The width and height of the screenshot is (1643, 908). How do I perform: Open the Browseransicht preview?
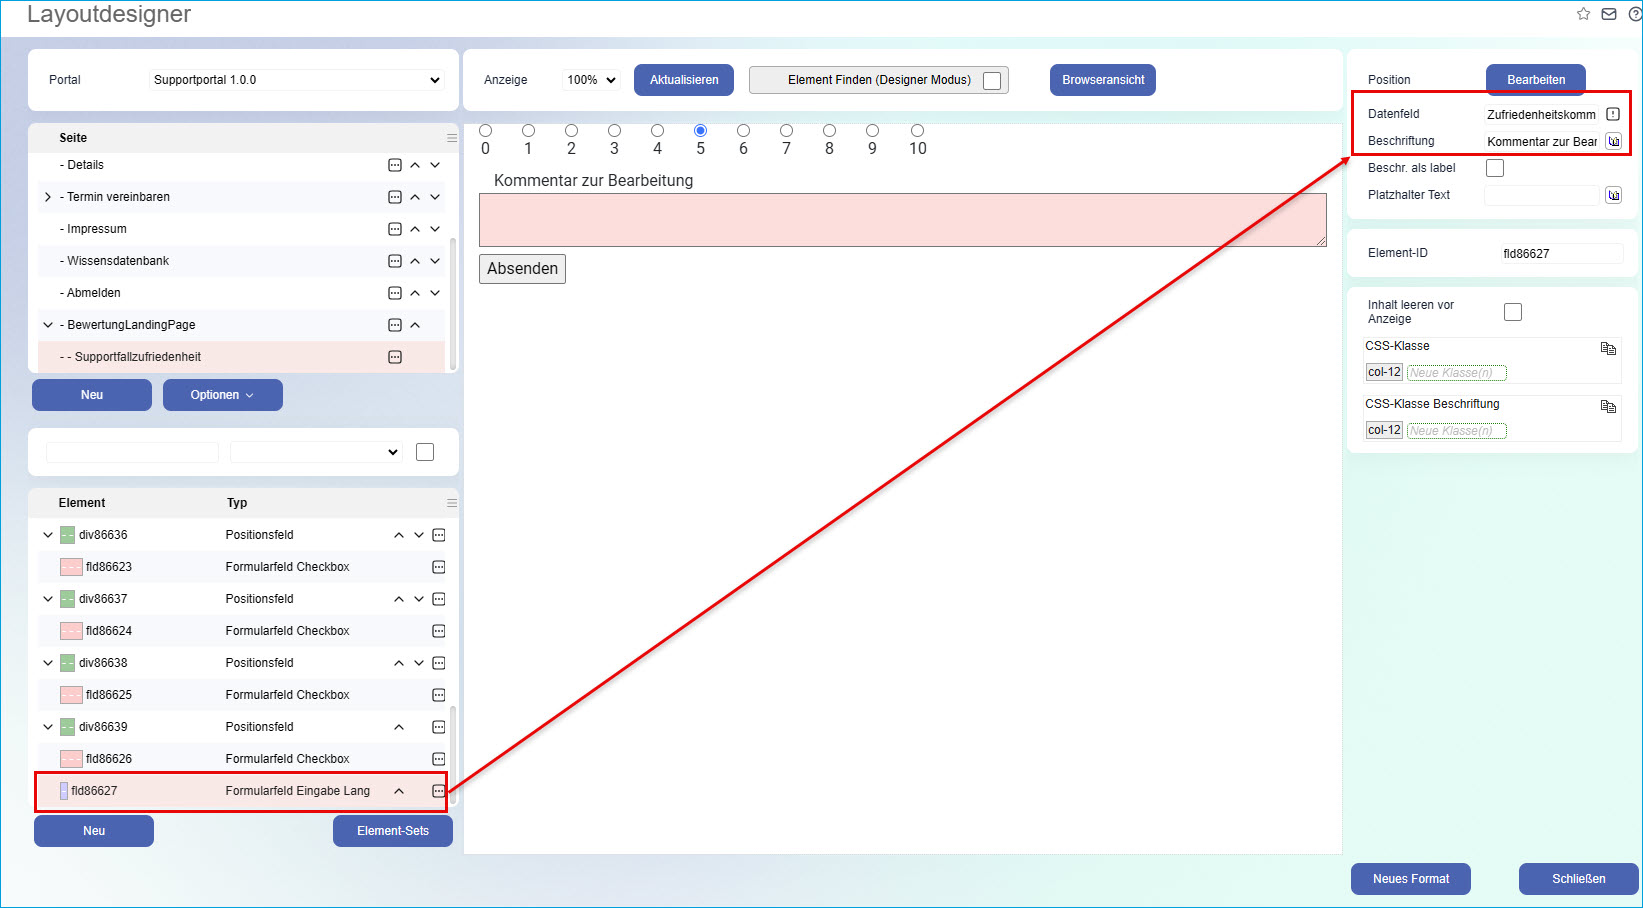(x=1103, y=80)
